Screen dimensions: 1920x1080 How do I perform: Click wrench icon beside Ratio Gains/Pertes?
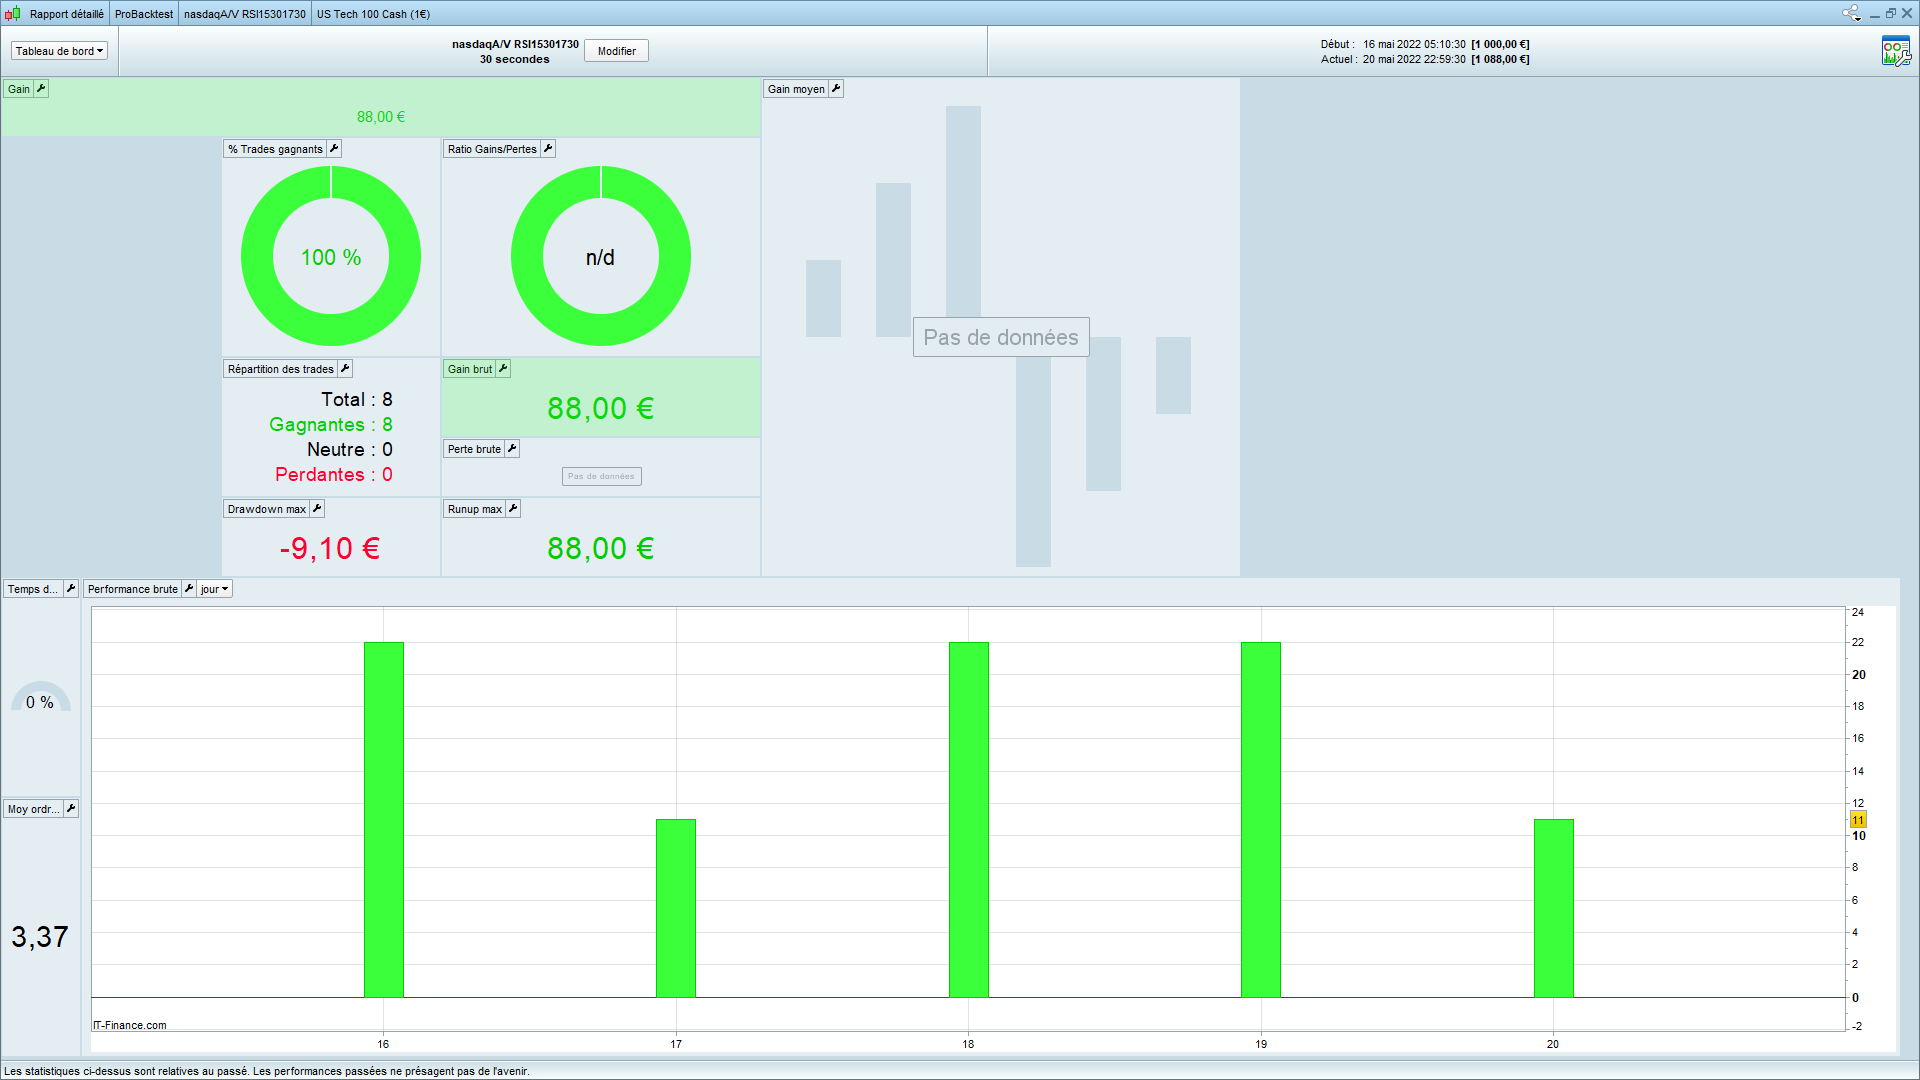(548, 149)
